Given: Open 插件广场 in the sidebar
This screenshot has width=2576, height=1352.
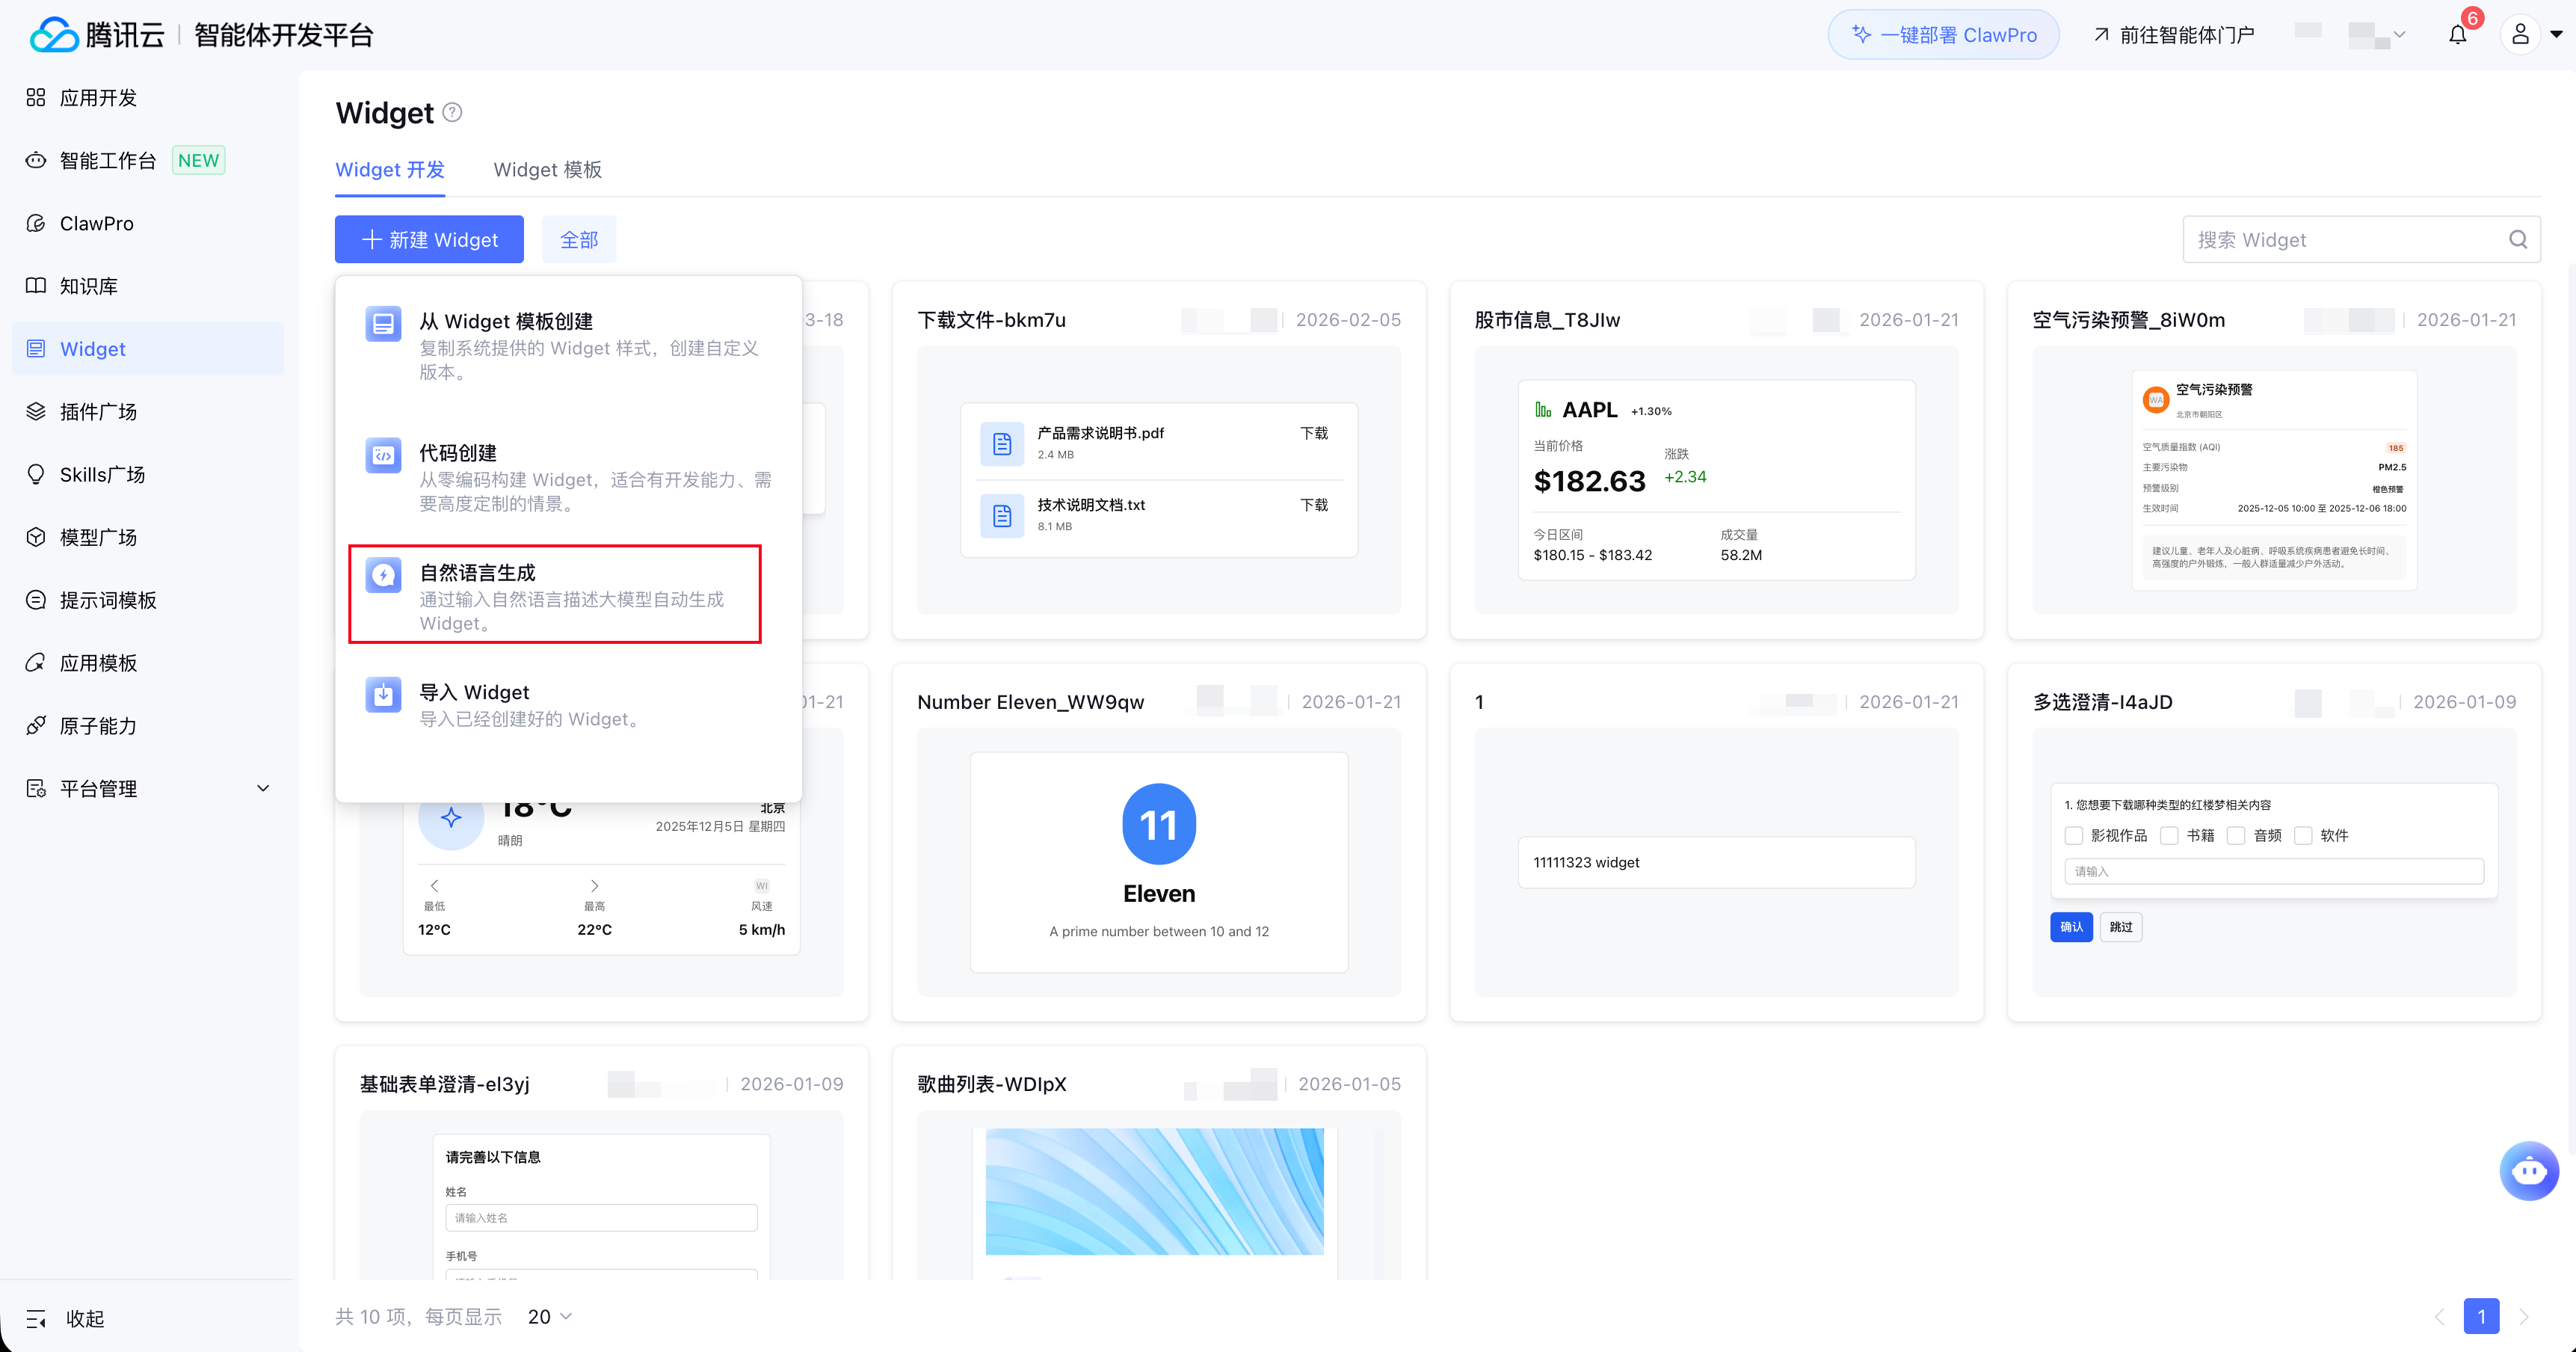Looking at the screenshot, I should (98, 412).
